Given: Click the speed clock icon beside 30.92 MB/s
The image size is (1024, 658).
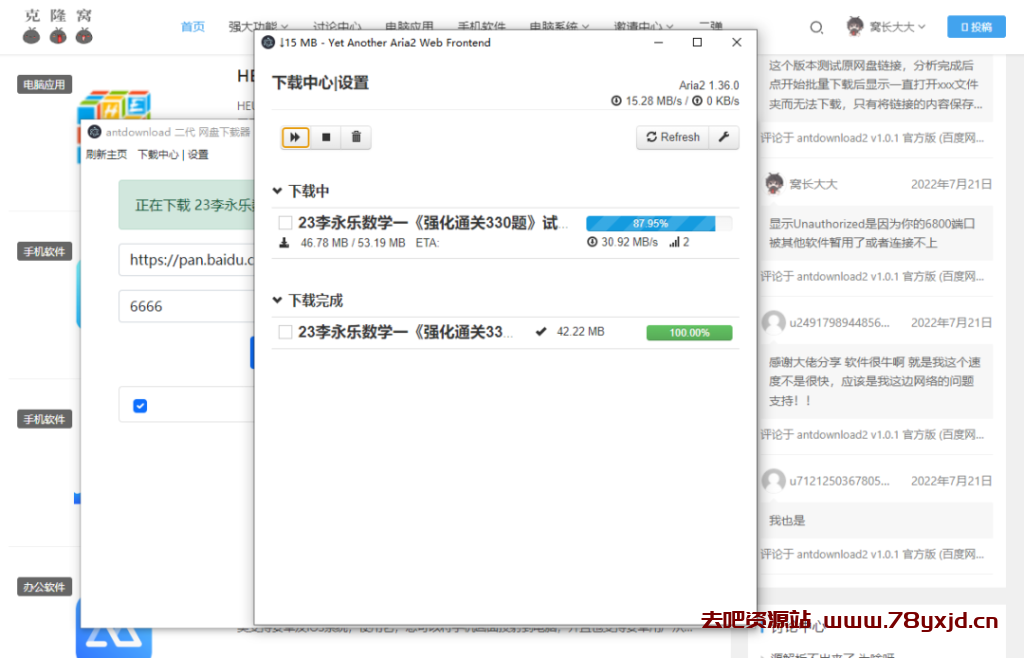Looking at the screenshot, I should pyautogui.click(x=592, y=242).
